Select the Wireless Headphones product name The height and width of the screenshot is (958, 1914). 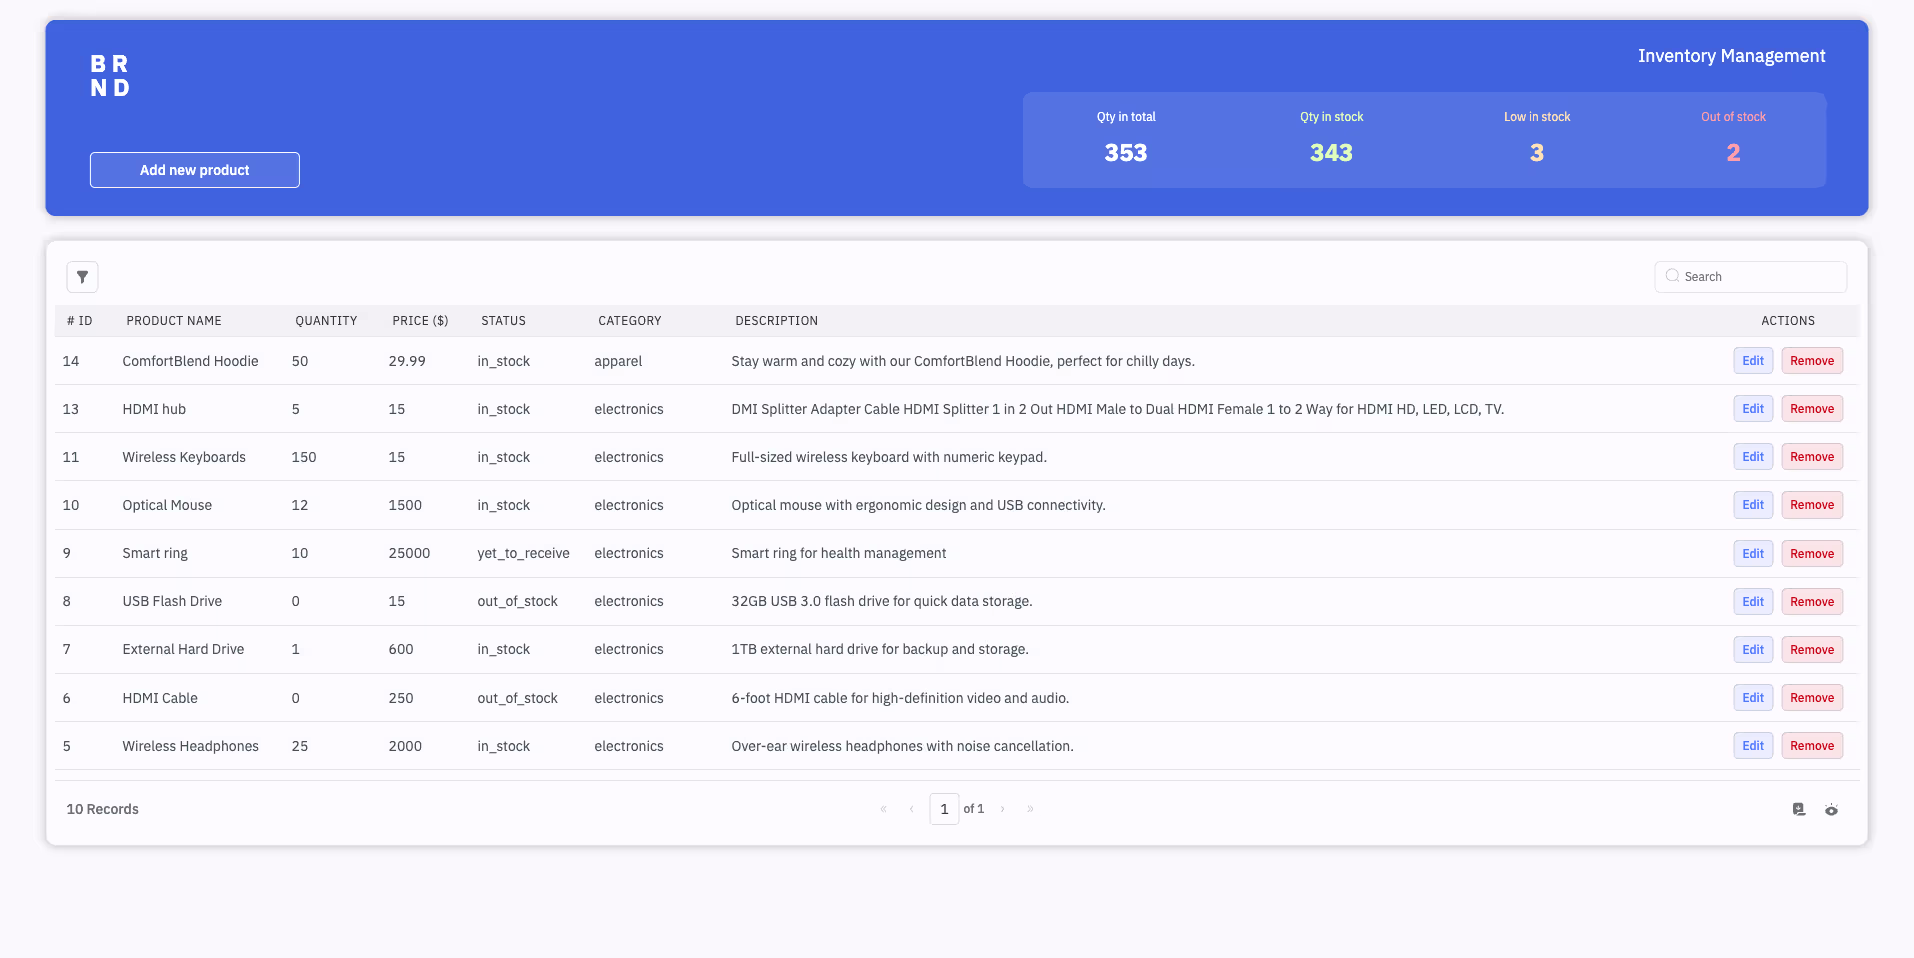[x=190, y=746]
